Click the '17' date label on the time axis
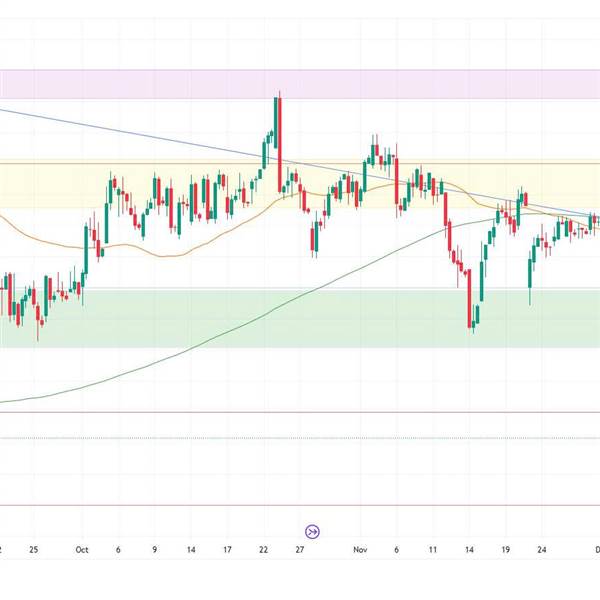Image resolution: width=600 pixels, height=600 pixels. (x=227, y=549)
